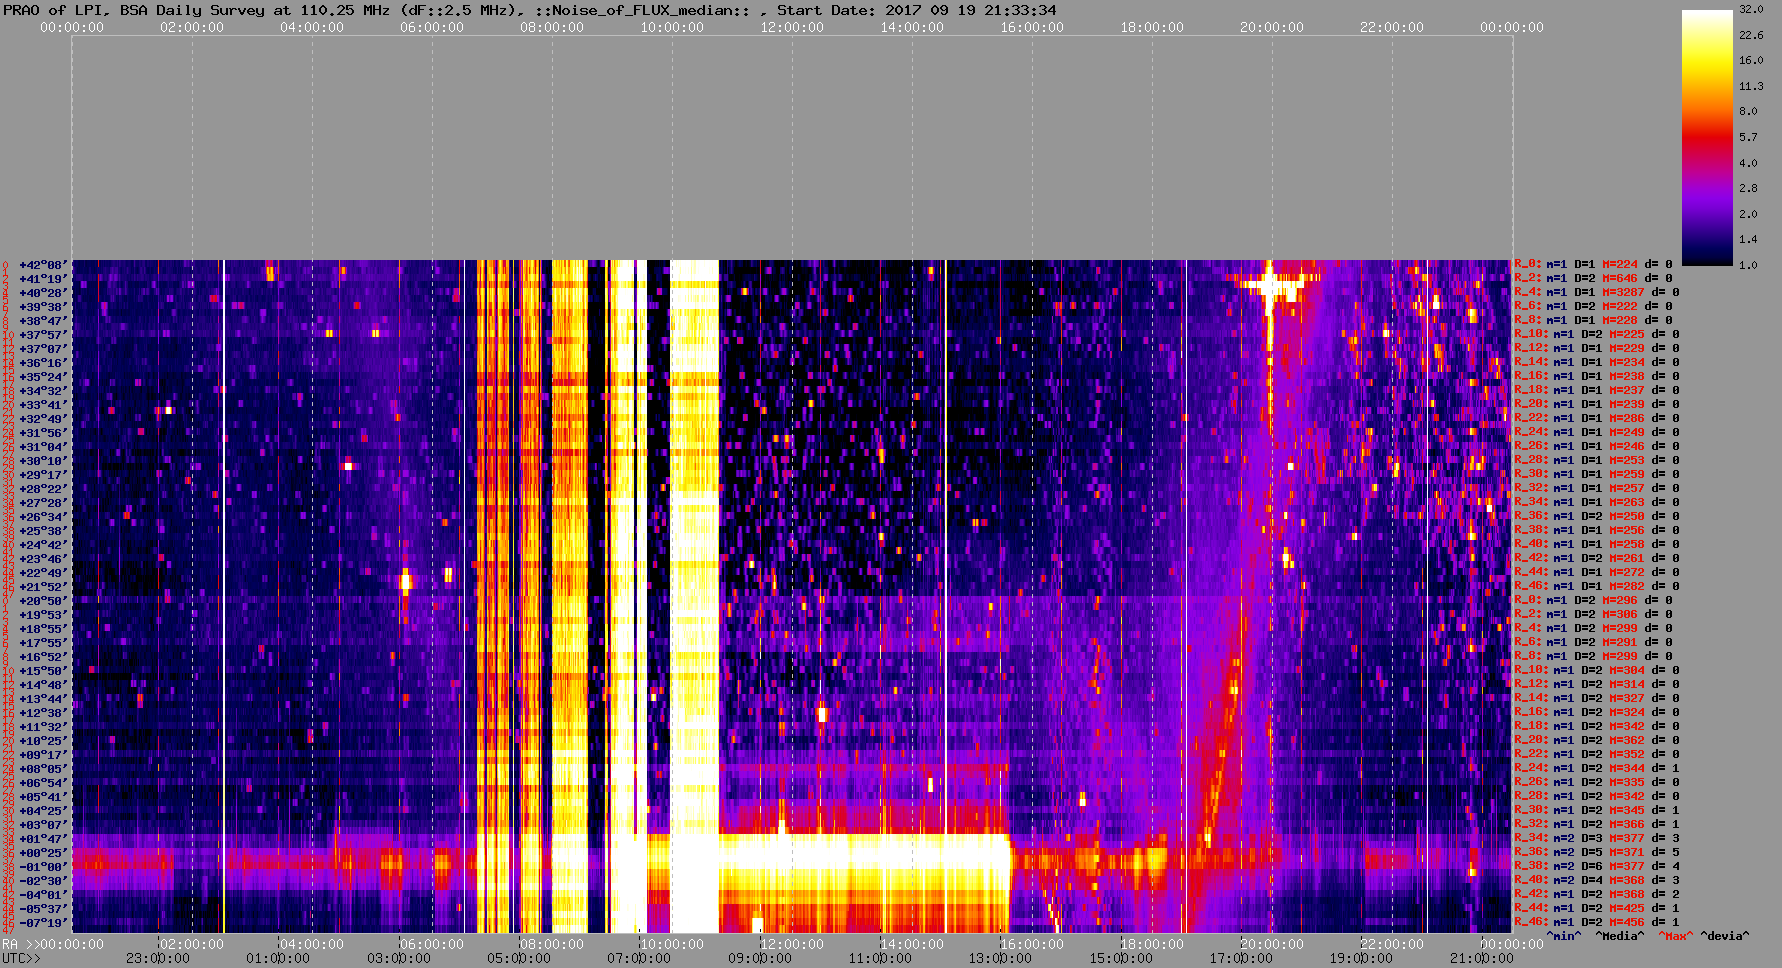Click the +42°08' declination label

(43, 265)
